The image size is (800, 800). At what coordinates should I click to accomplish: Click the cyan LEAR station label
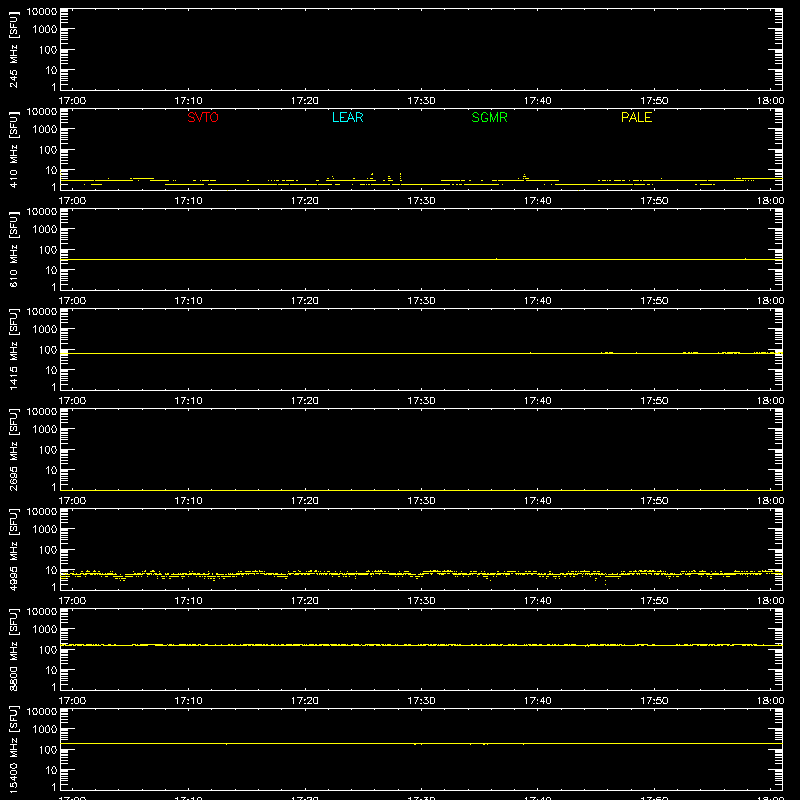pyautogui.click(x=347, y=117)
